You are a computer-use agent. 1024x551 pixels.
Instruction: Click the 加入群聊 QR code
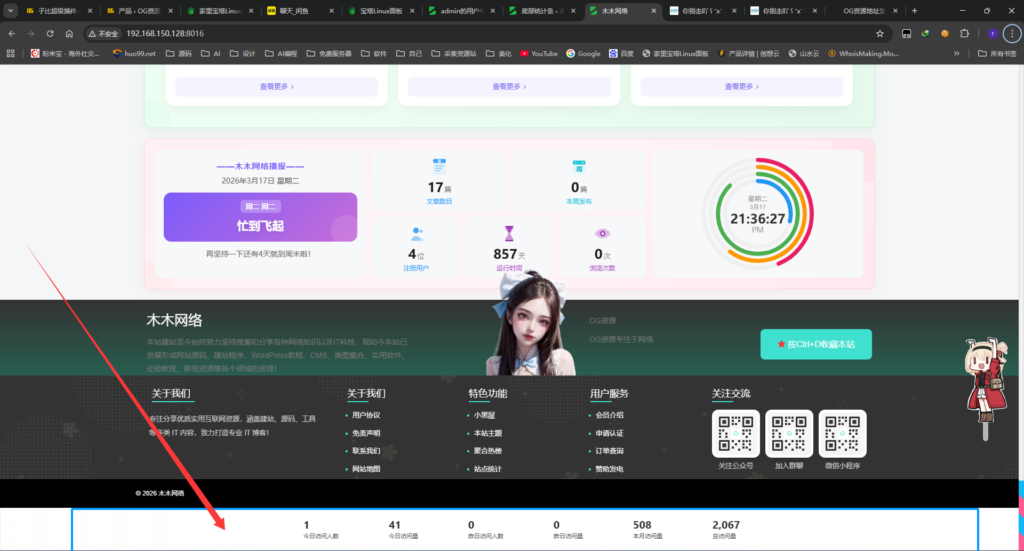(789, 433)
